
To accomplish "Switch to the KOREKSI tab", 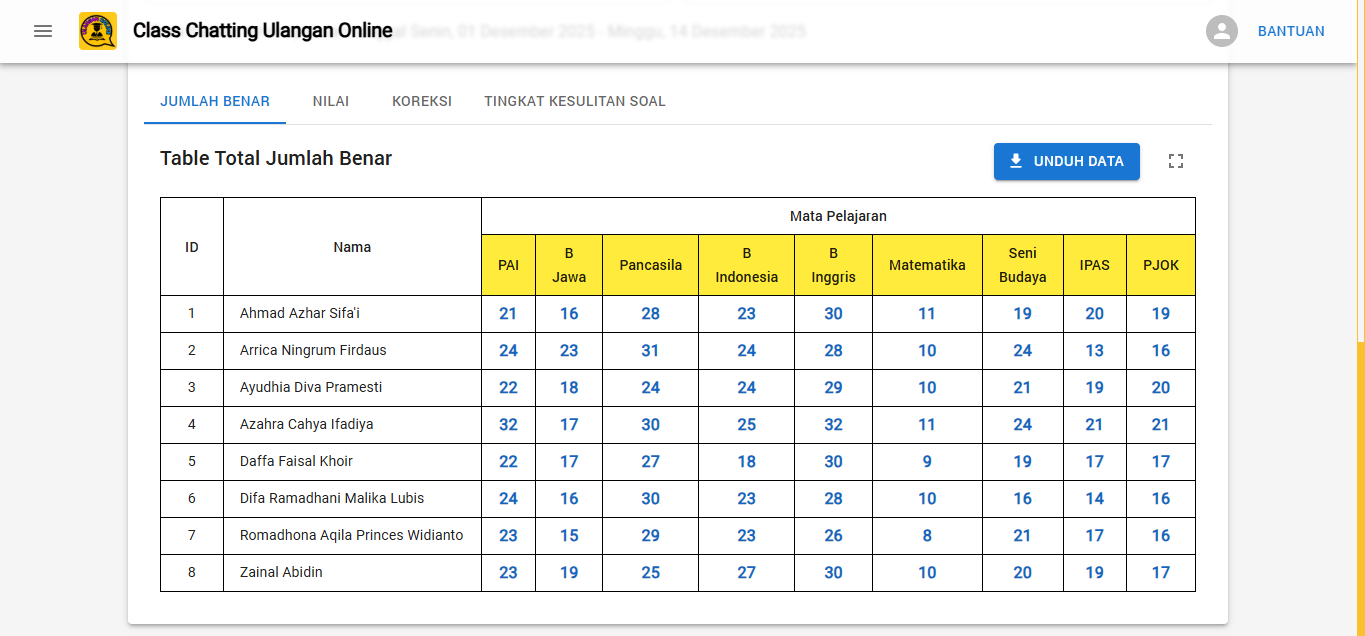I will [422, 101].
